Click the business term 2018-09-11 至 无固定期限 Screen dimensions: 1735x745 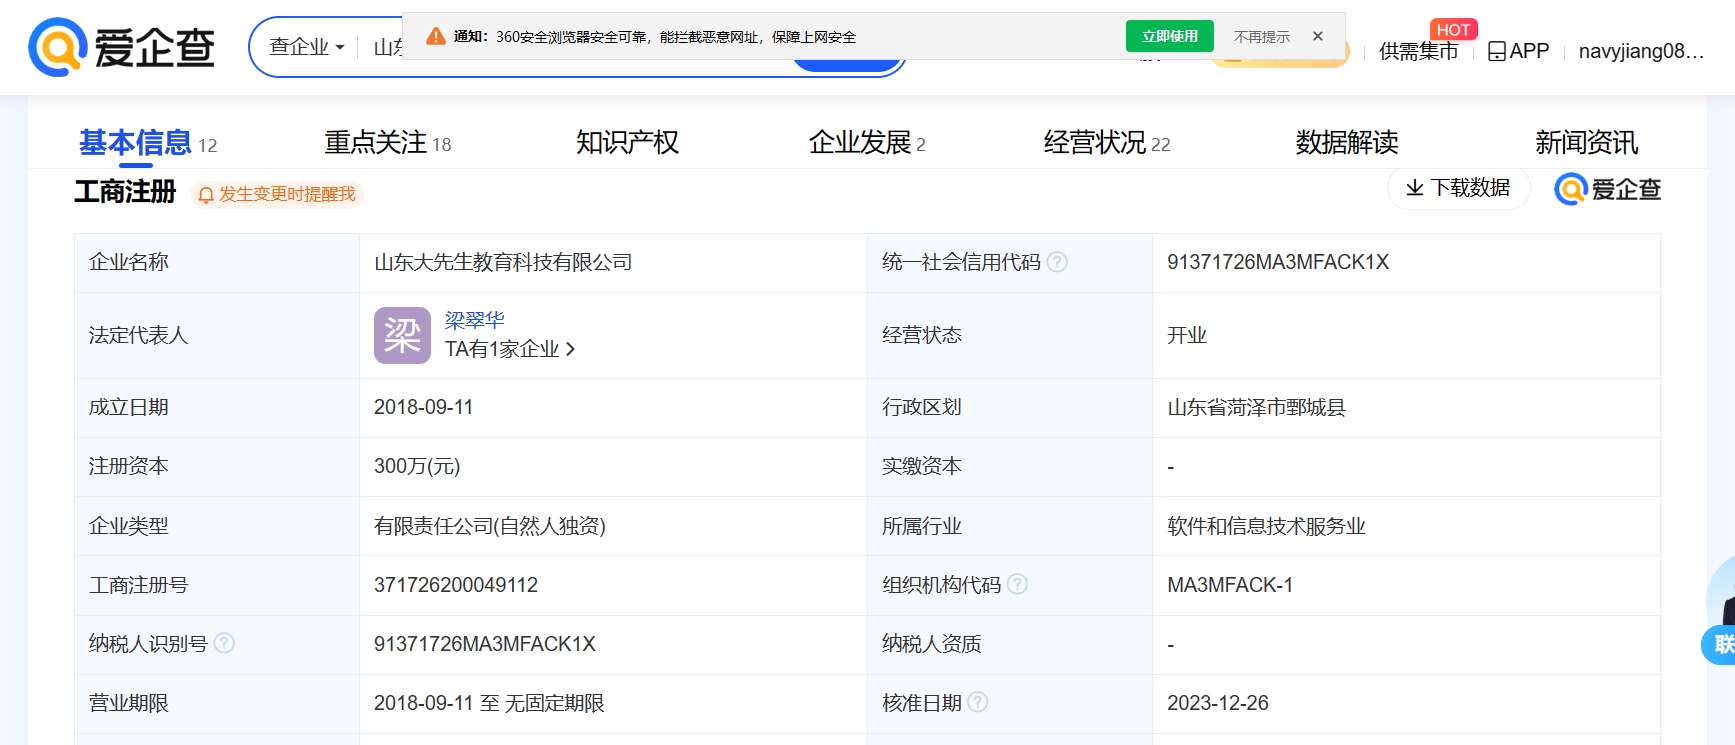489,703
